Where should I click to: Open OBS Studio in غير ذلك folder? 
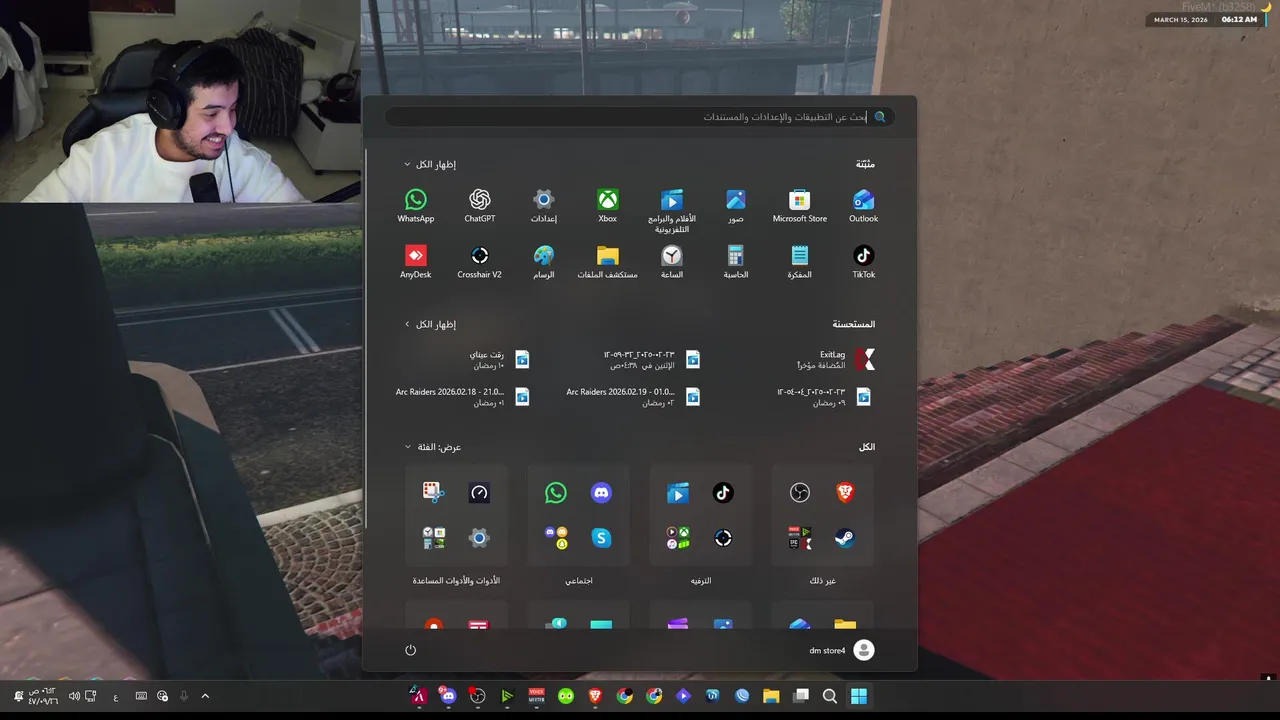800,493
